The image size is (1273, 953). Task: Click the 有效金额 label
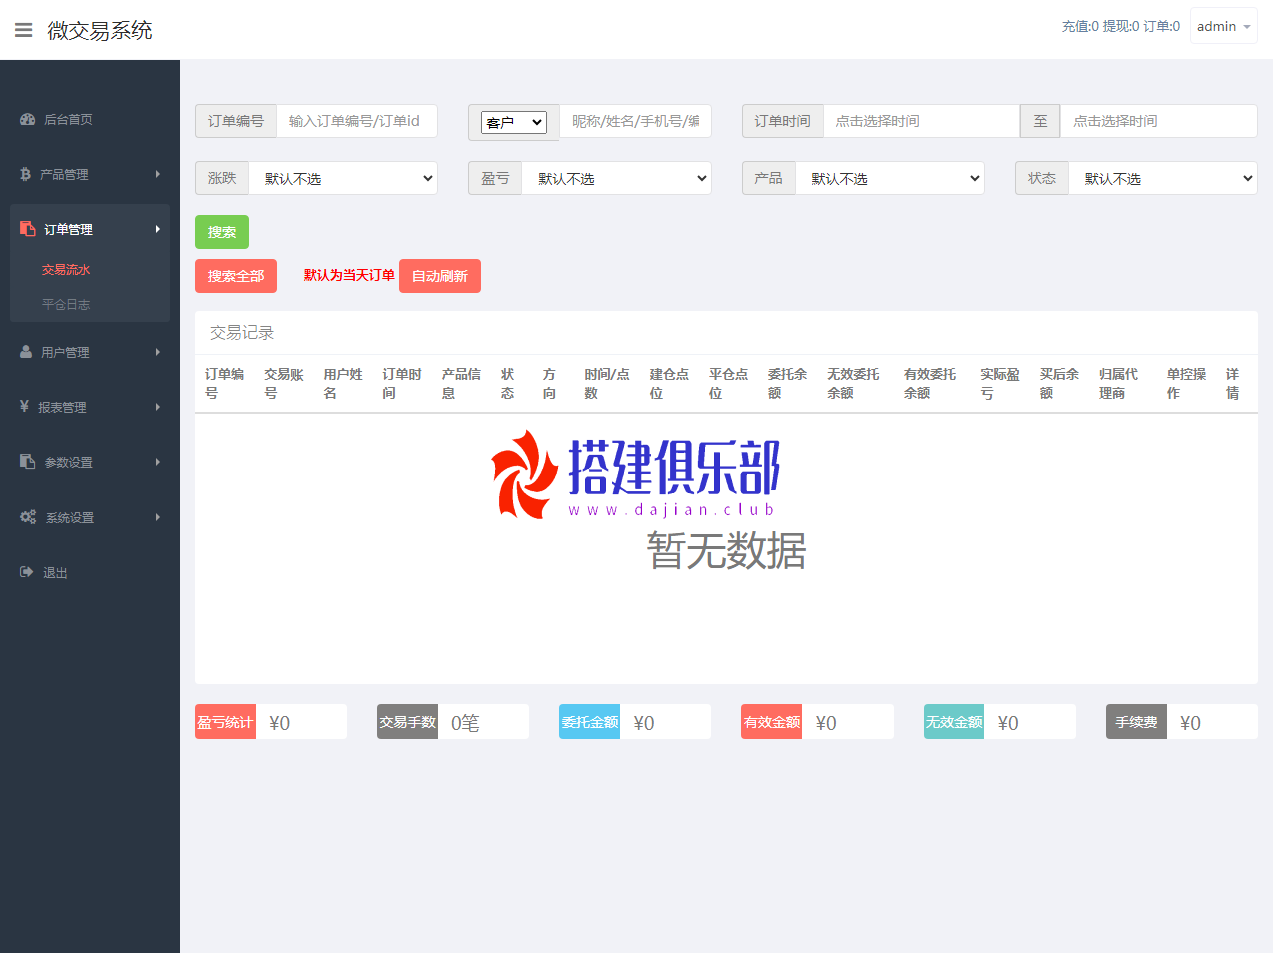pyautogui.click(x=772, y=722)
